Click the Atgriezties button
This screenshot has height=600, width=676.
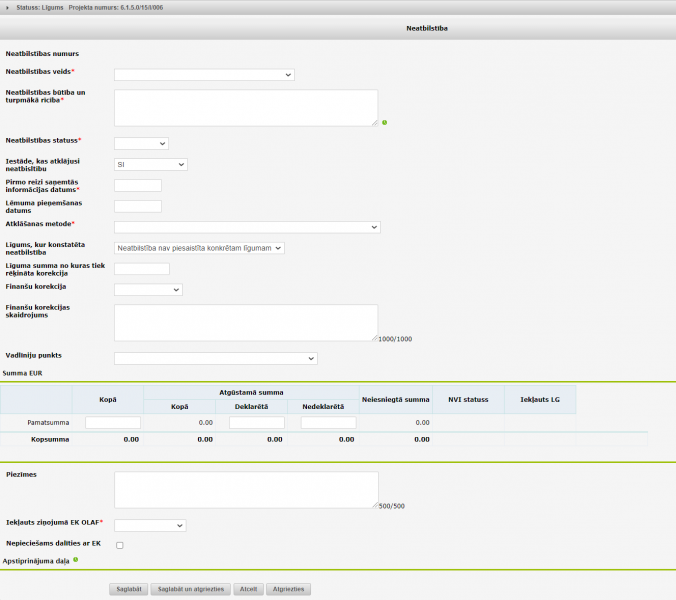(290, 589)
